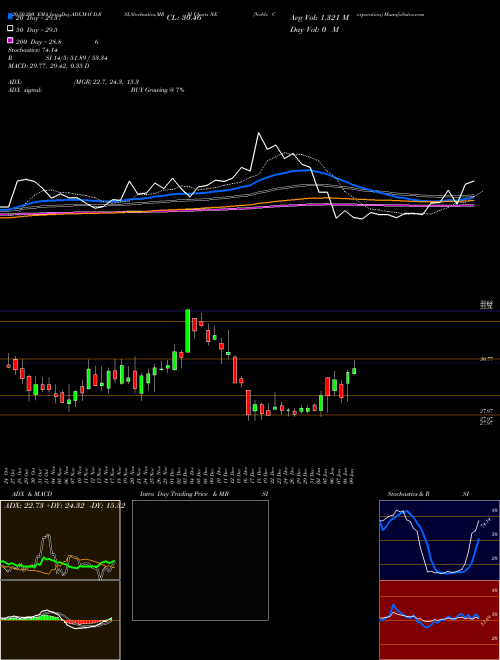
Task: Open the ADX indicator mini chart
Action: point(60,540)
